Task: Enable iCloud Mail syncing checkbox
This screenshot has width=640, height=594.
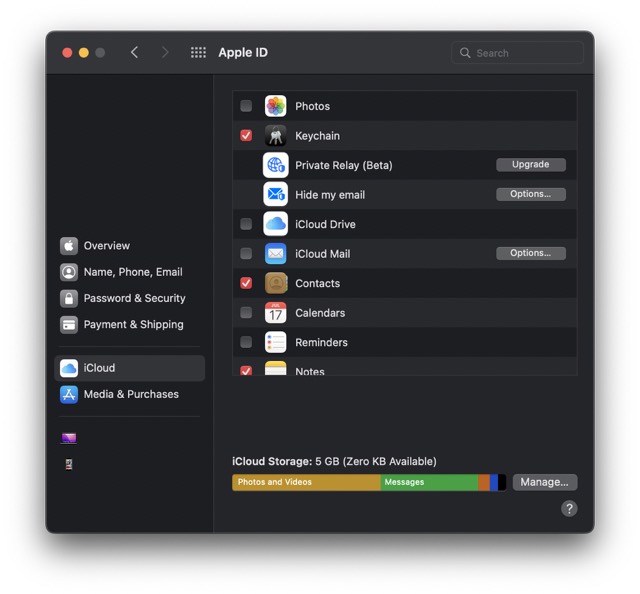Action: pos(246,254)
